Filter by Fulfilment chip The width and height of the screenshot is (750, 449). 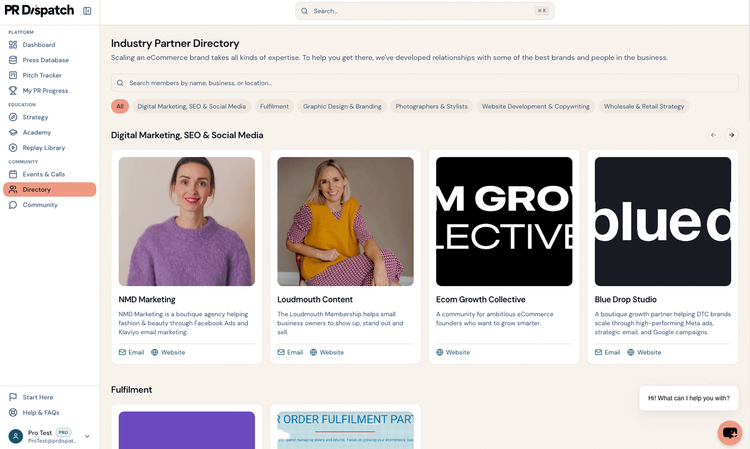(274, 107)
